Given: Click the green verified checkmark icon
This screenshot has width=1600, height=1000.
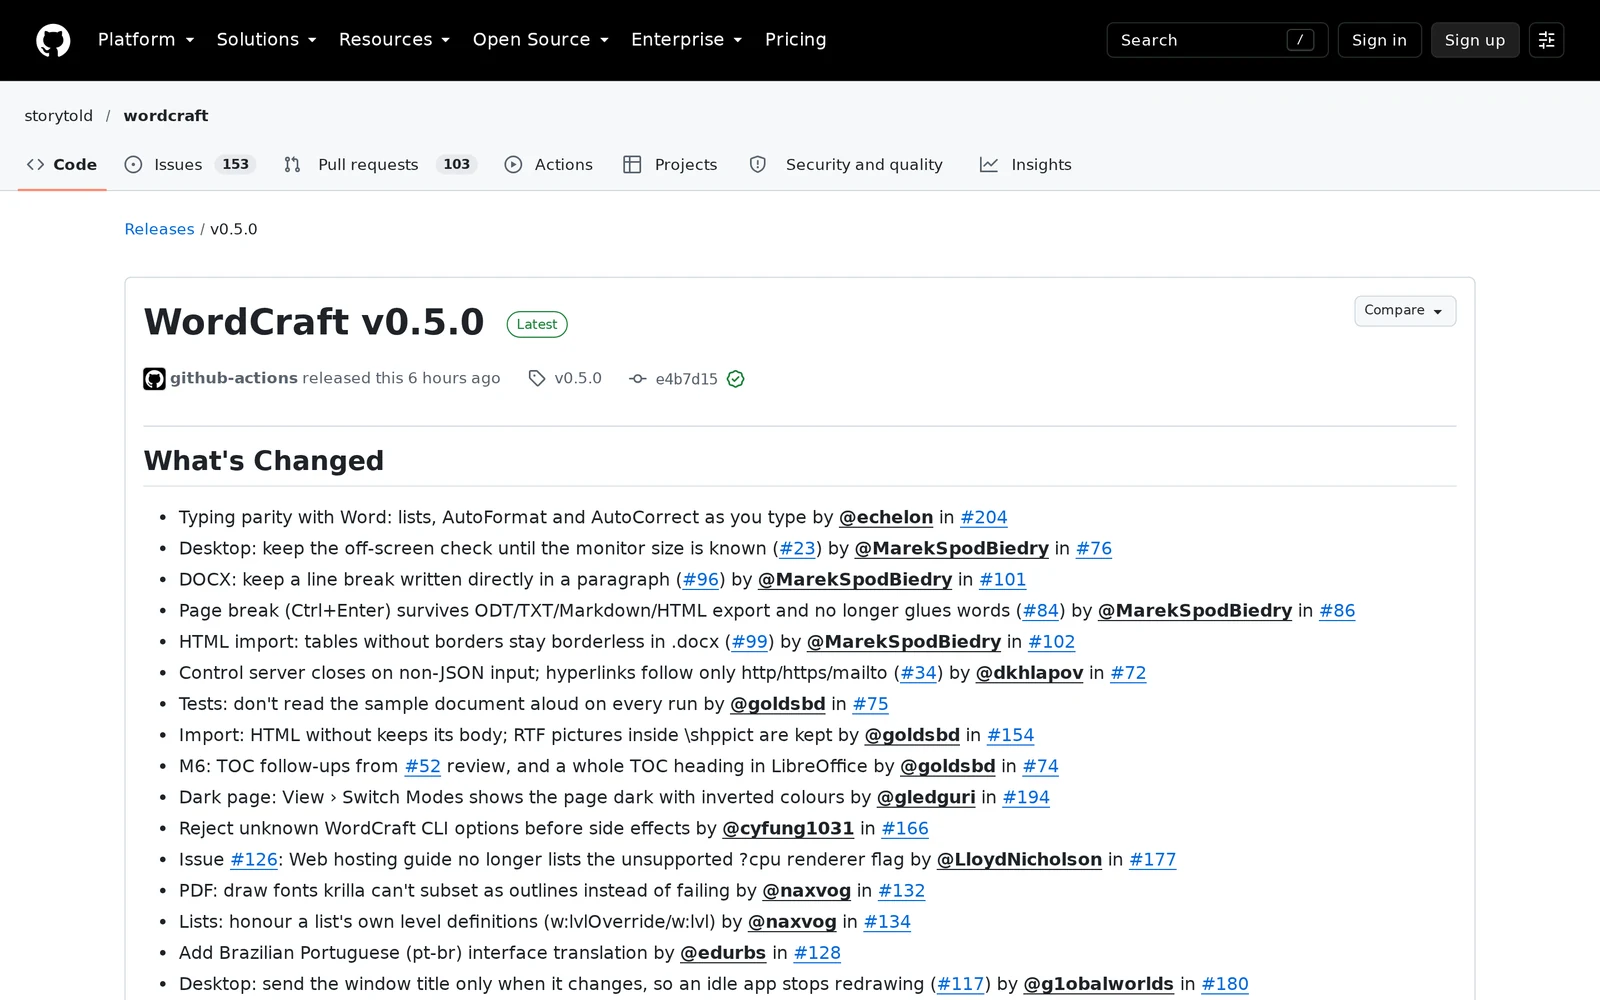Looking at the screenshot, I should [736, 379].
